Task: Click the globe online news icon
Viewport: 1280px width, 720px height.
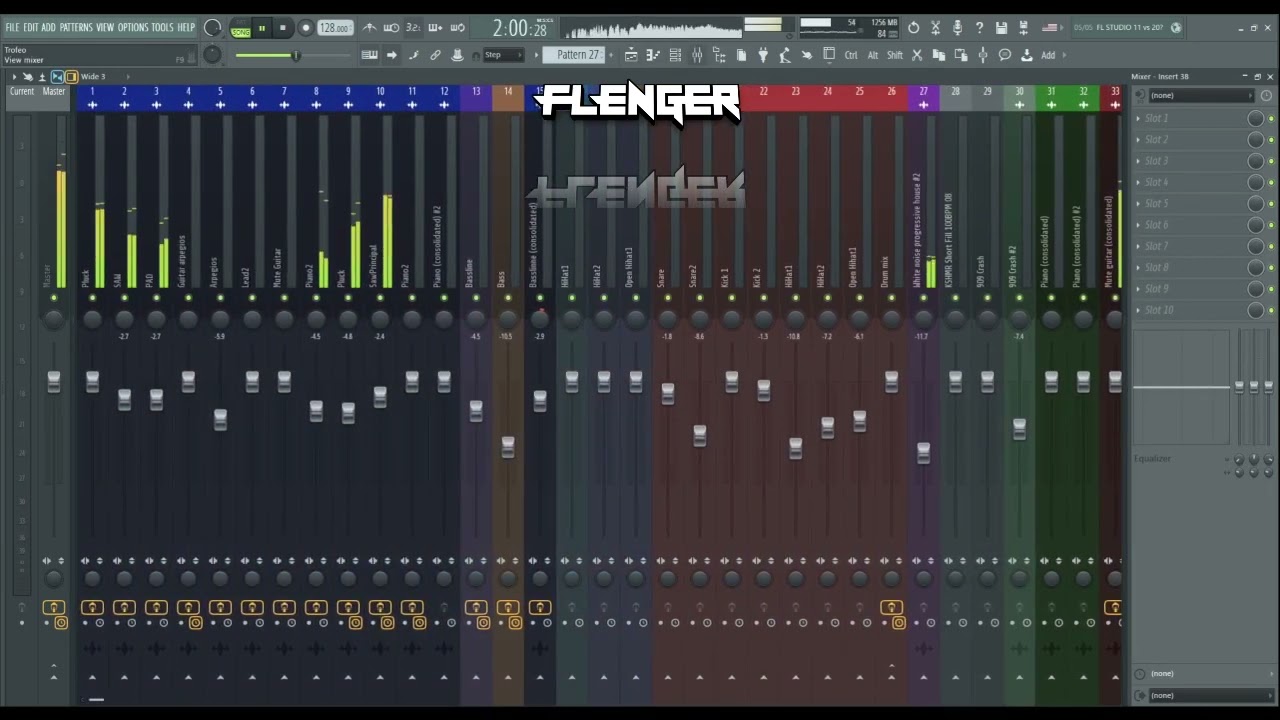Action: 1176,28
